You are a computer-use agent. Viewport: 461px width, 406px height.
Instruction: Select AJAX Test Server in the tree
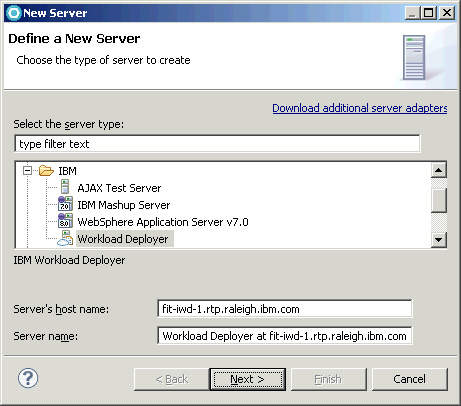click(x=119, y=188)
